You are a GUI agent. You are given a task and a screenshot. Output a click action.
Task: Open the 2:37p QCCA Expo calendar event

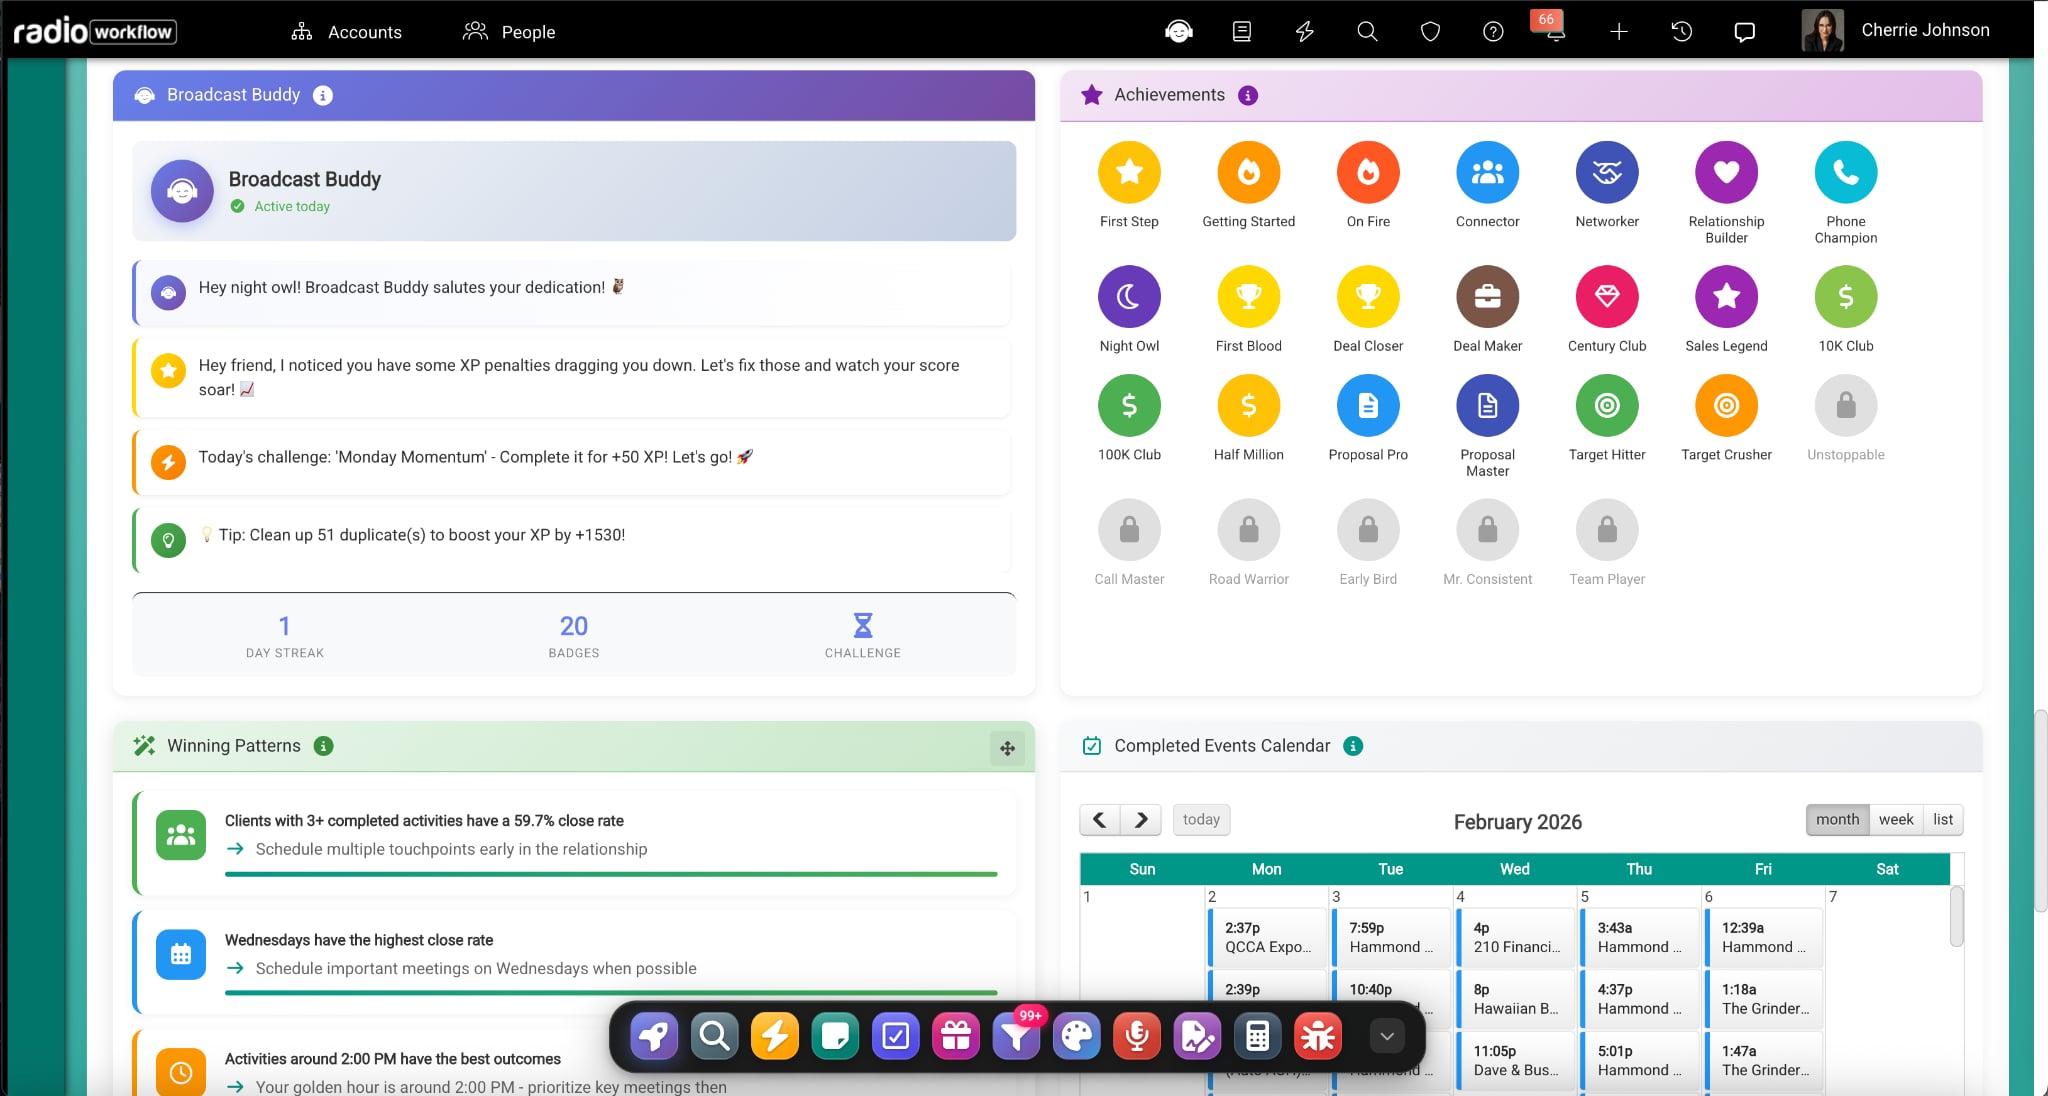tap(1266, 937)
